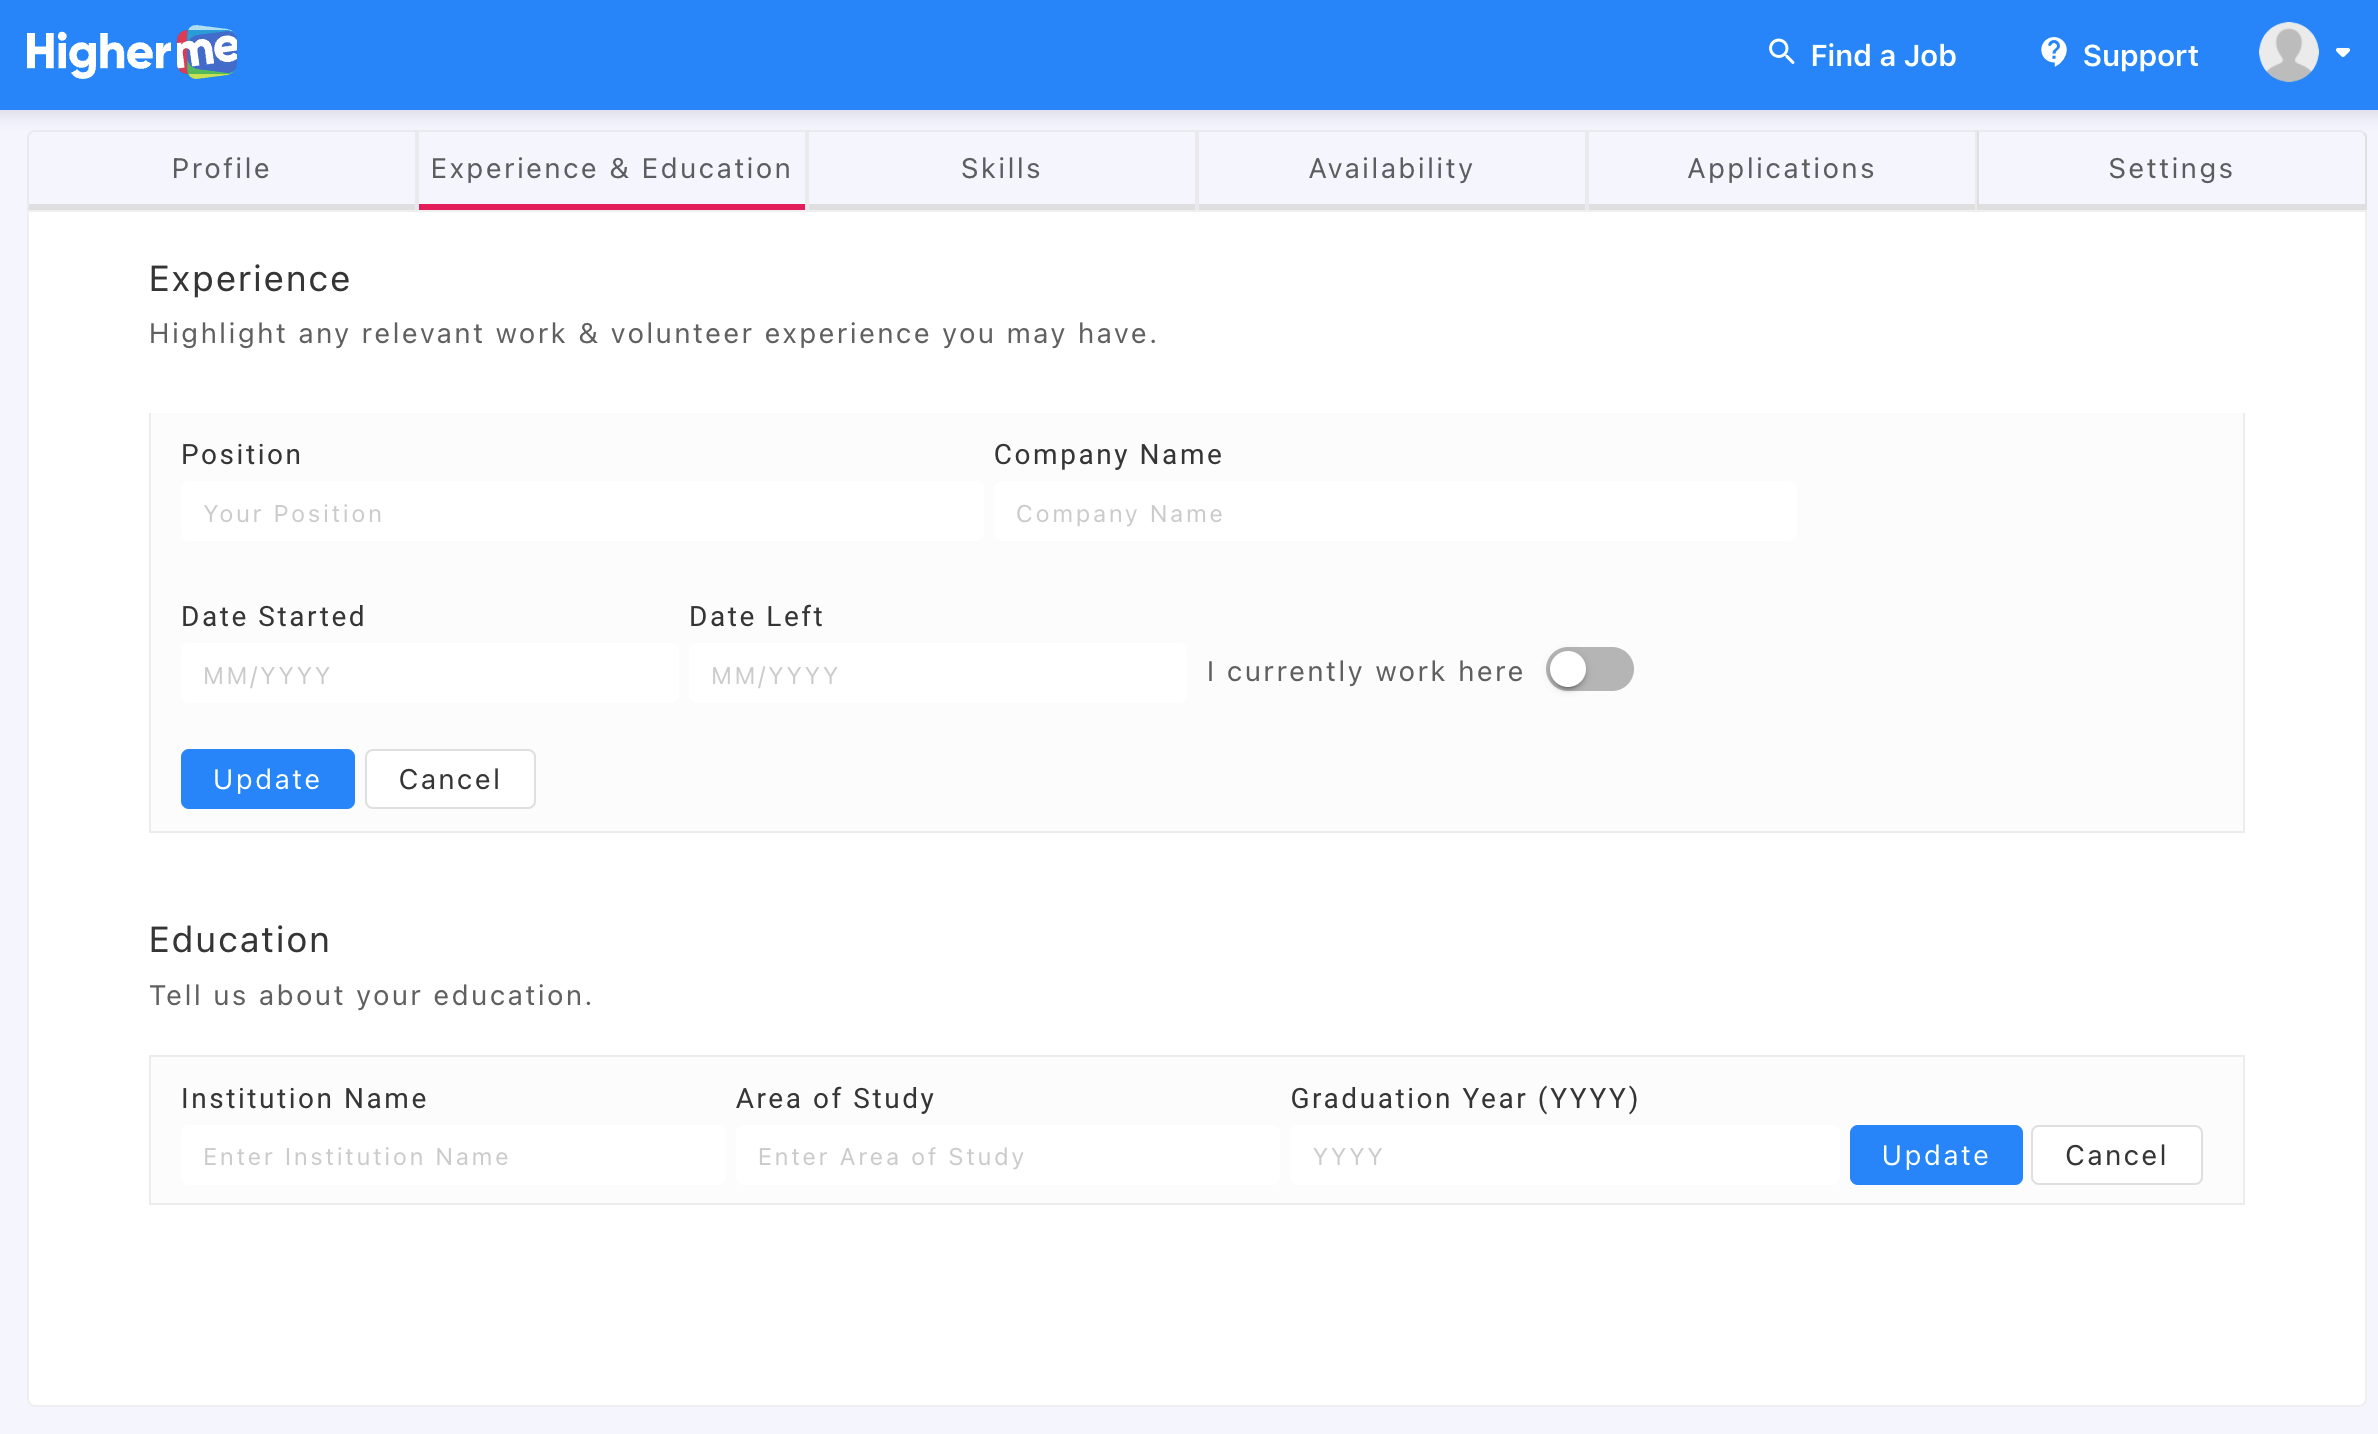Viewport: 2378px width, 1434px height.
Task: Click the Date Started field
Action: (x=429, y=675)
